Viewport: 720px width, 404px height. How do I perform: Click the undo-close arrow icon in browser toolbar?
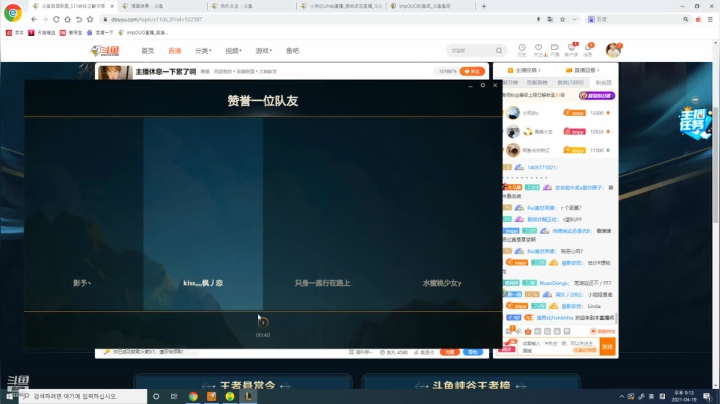[79, 19]
